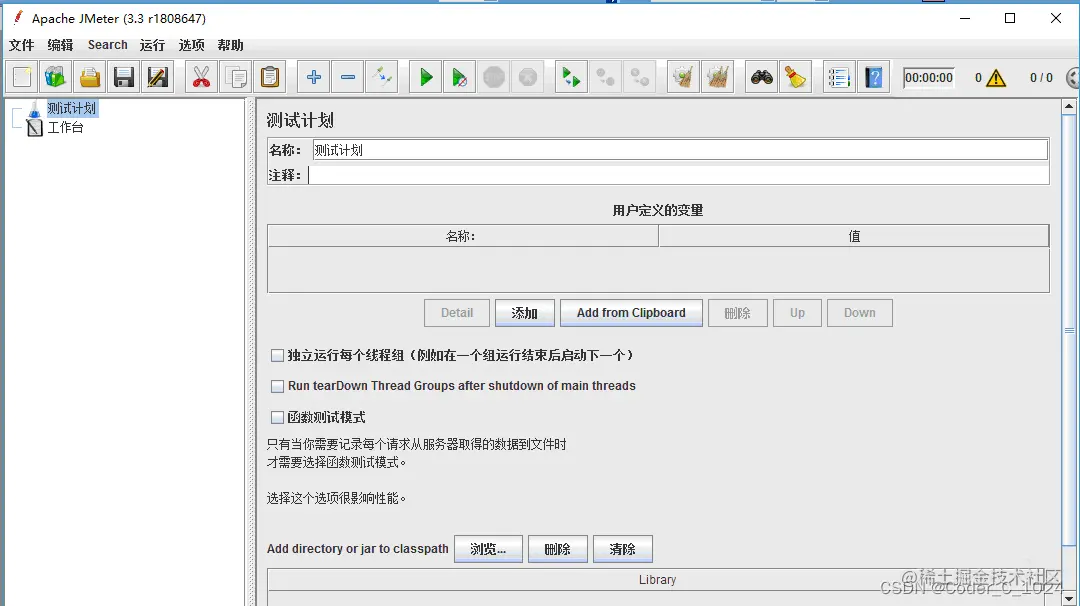Click Start no pauses icon

[x=459, y=77]
